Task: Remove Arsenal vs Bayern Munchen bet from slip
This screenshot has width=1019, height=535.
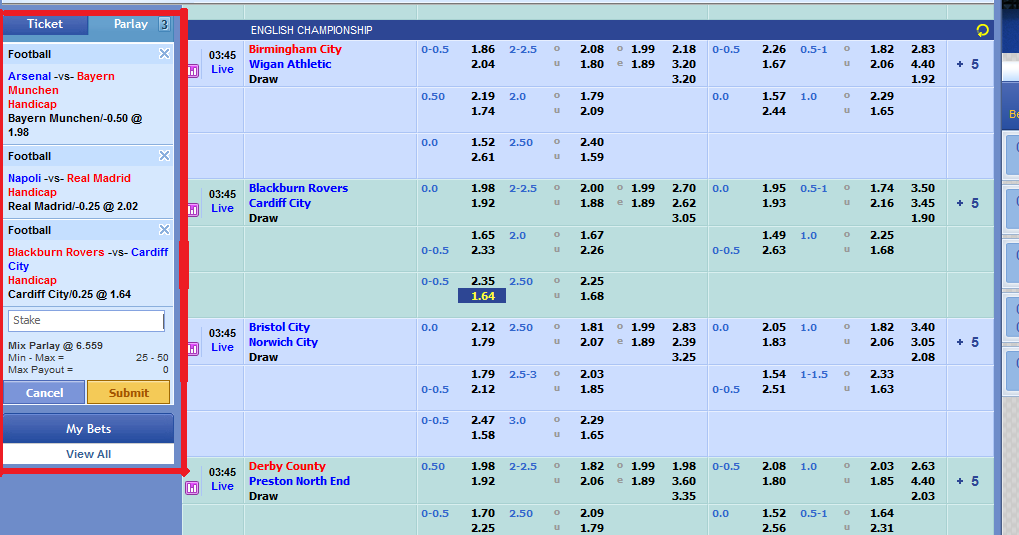Action: (x=164, y=54)
